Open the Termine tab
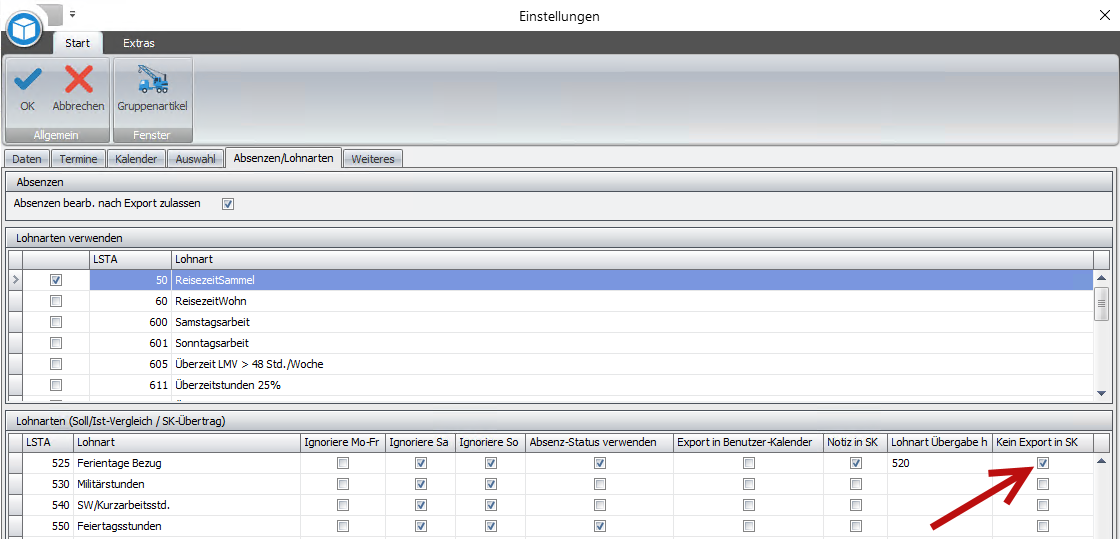 tap(78, 159)
